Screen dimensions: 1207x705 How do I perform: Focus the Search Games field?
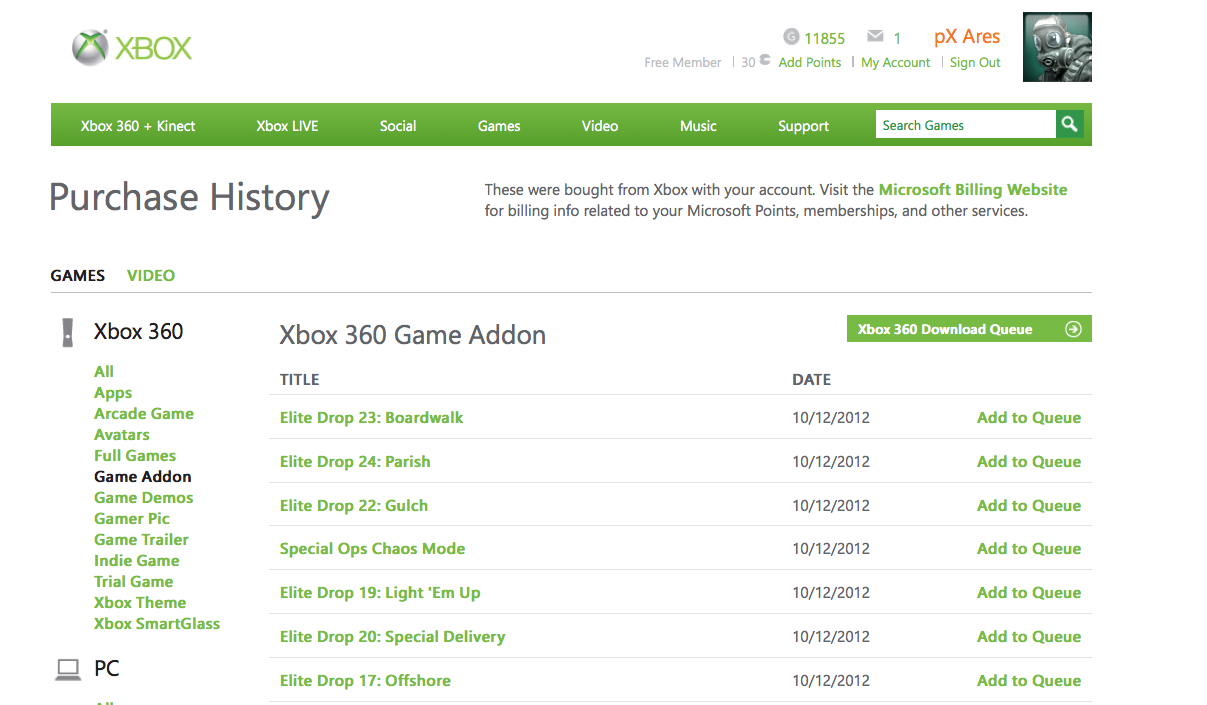966,125
